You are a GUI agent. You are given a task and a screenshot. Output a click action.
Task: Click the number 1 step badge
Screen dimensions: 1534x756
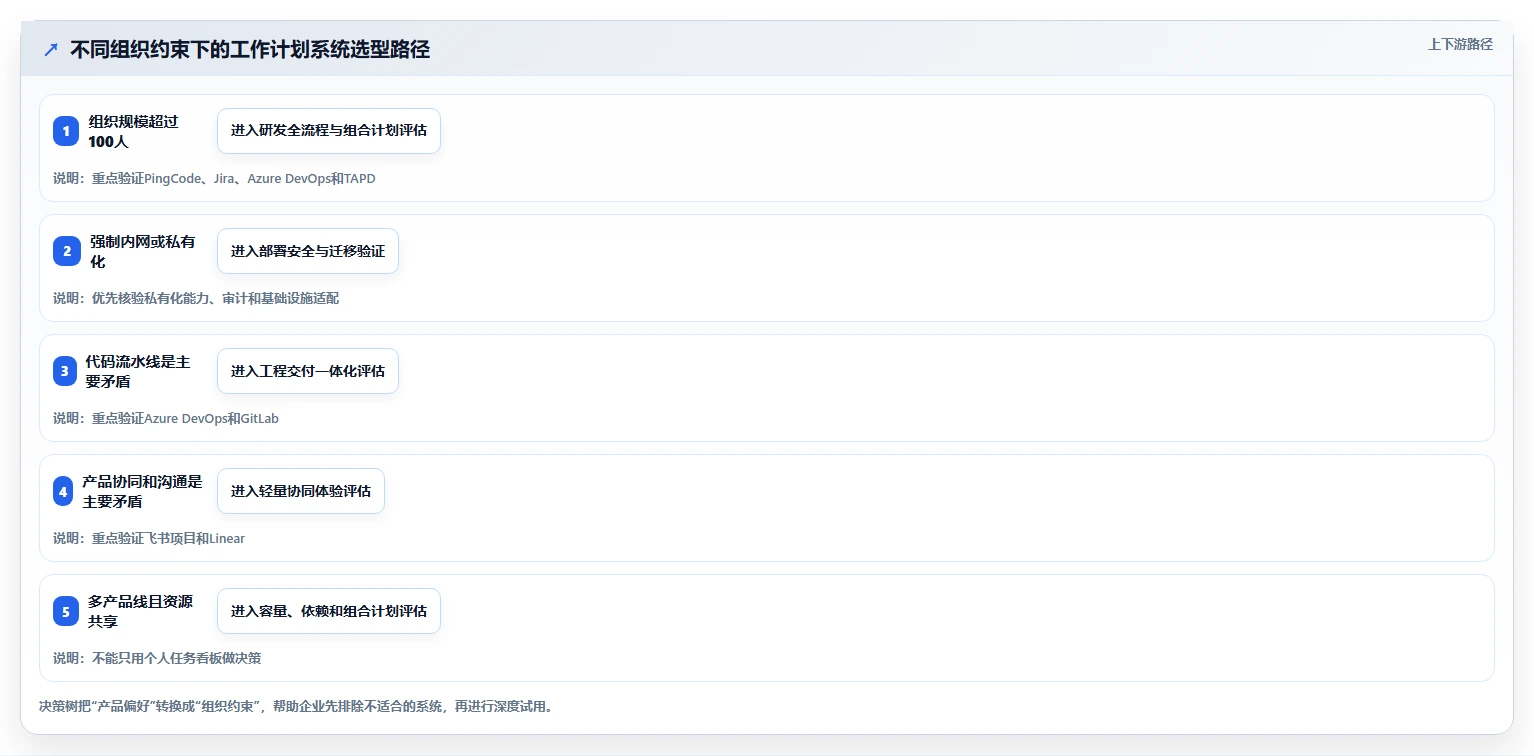click(66, 131)
